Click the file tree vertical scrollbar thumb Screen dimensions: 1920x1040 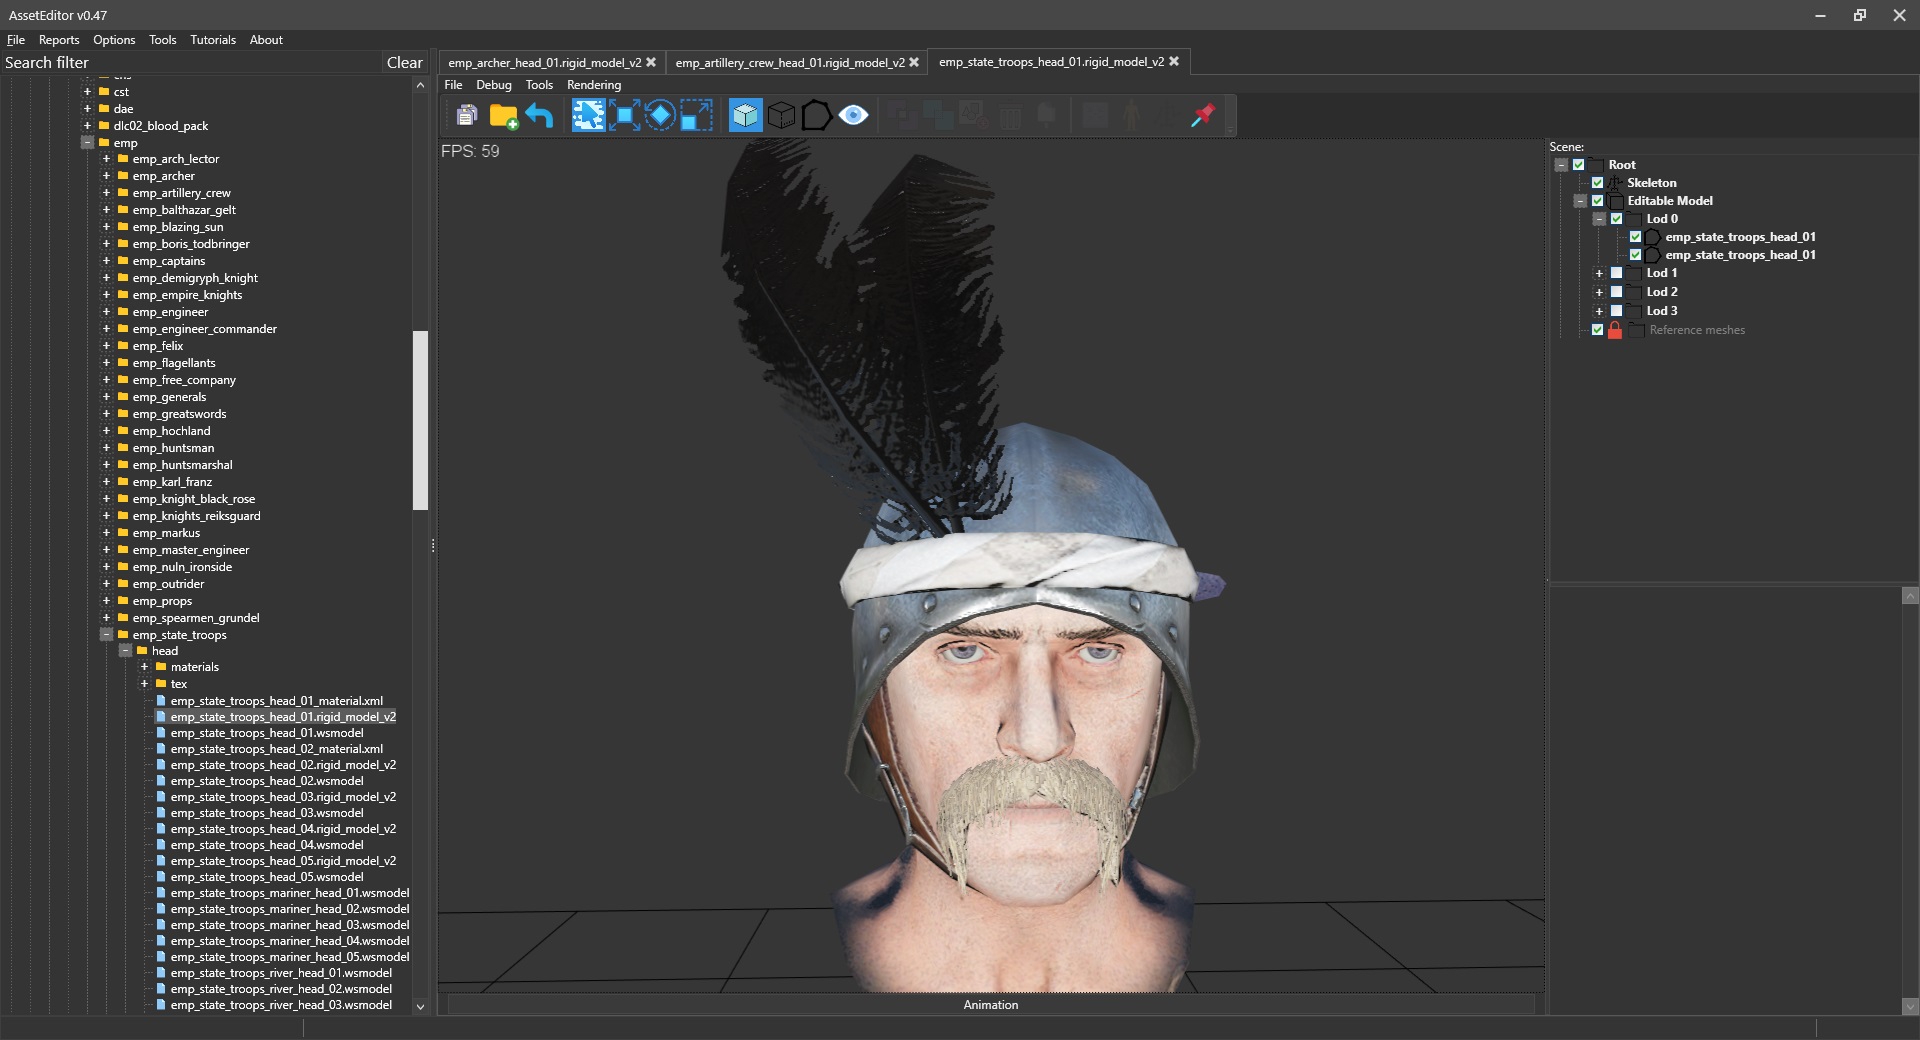pyautogui.click(x=420, y=420)
